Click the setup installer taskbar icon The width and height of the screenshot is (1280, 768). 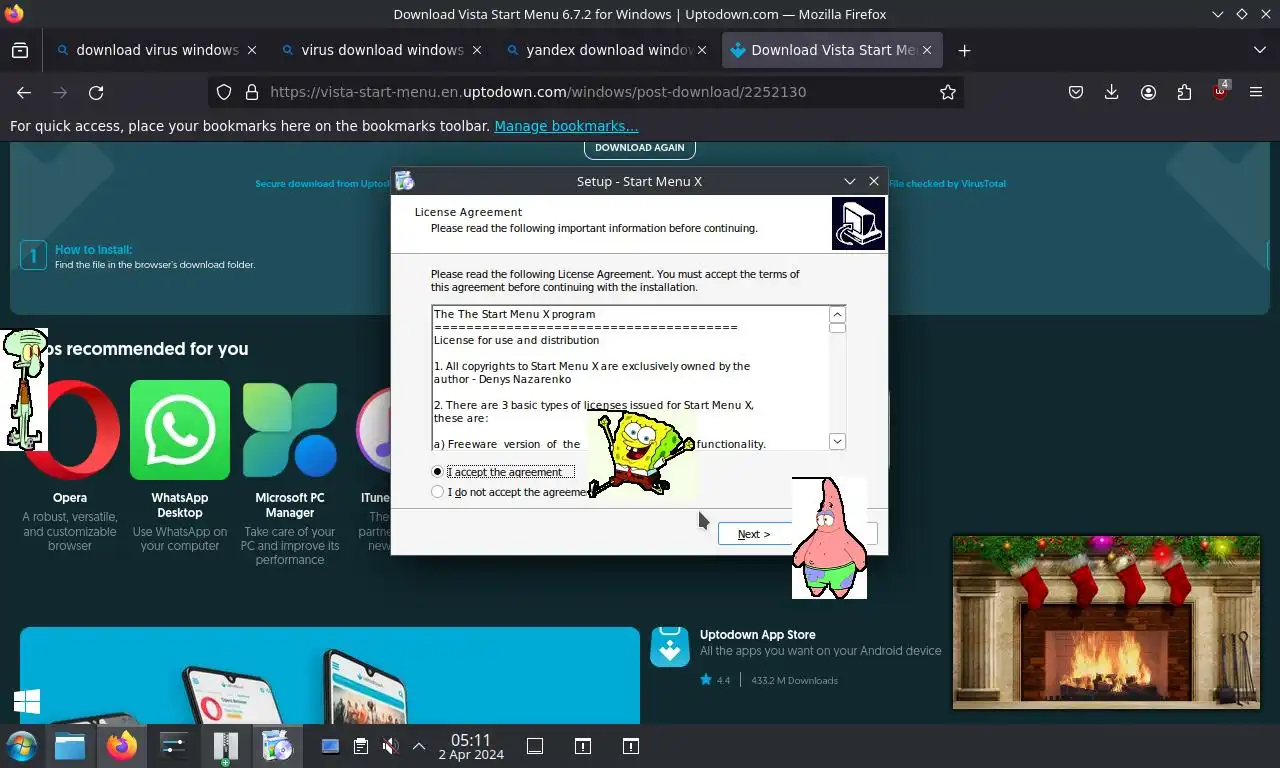tap(277, 746)
